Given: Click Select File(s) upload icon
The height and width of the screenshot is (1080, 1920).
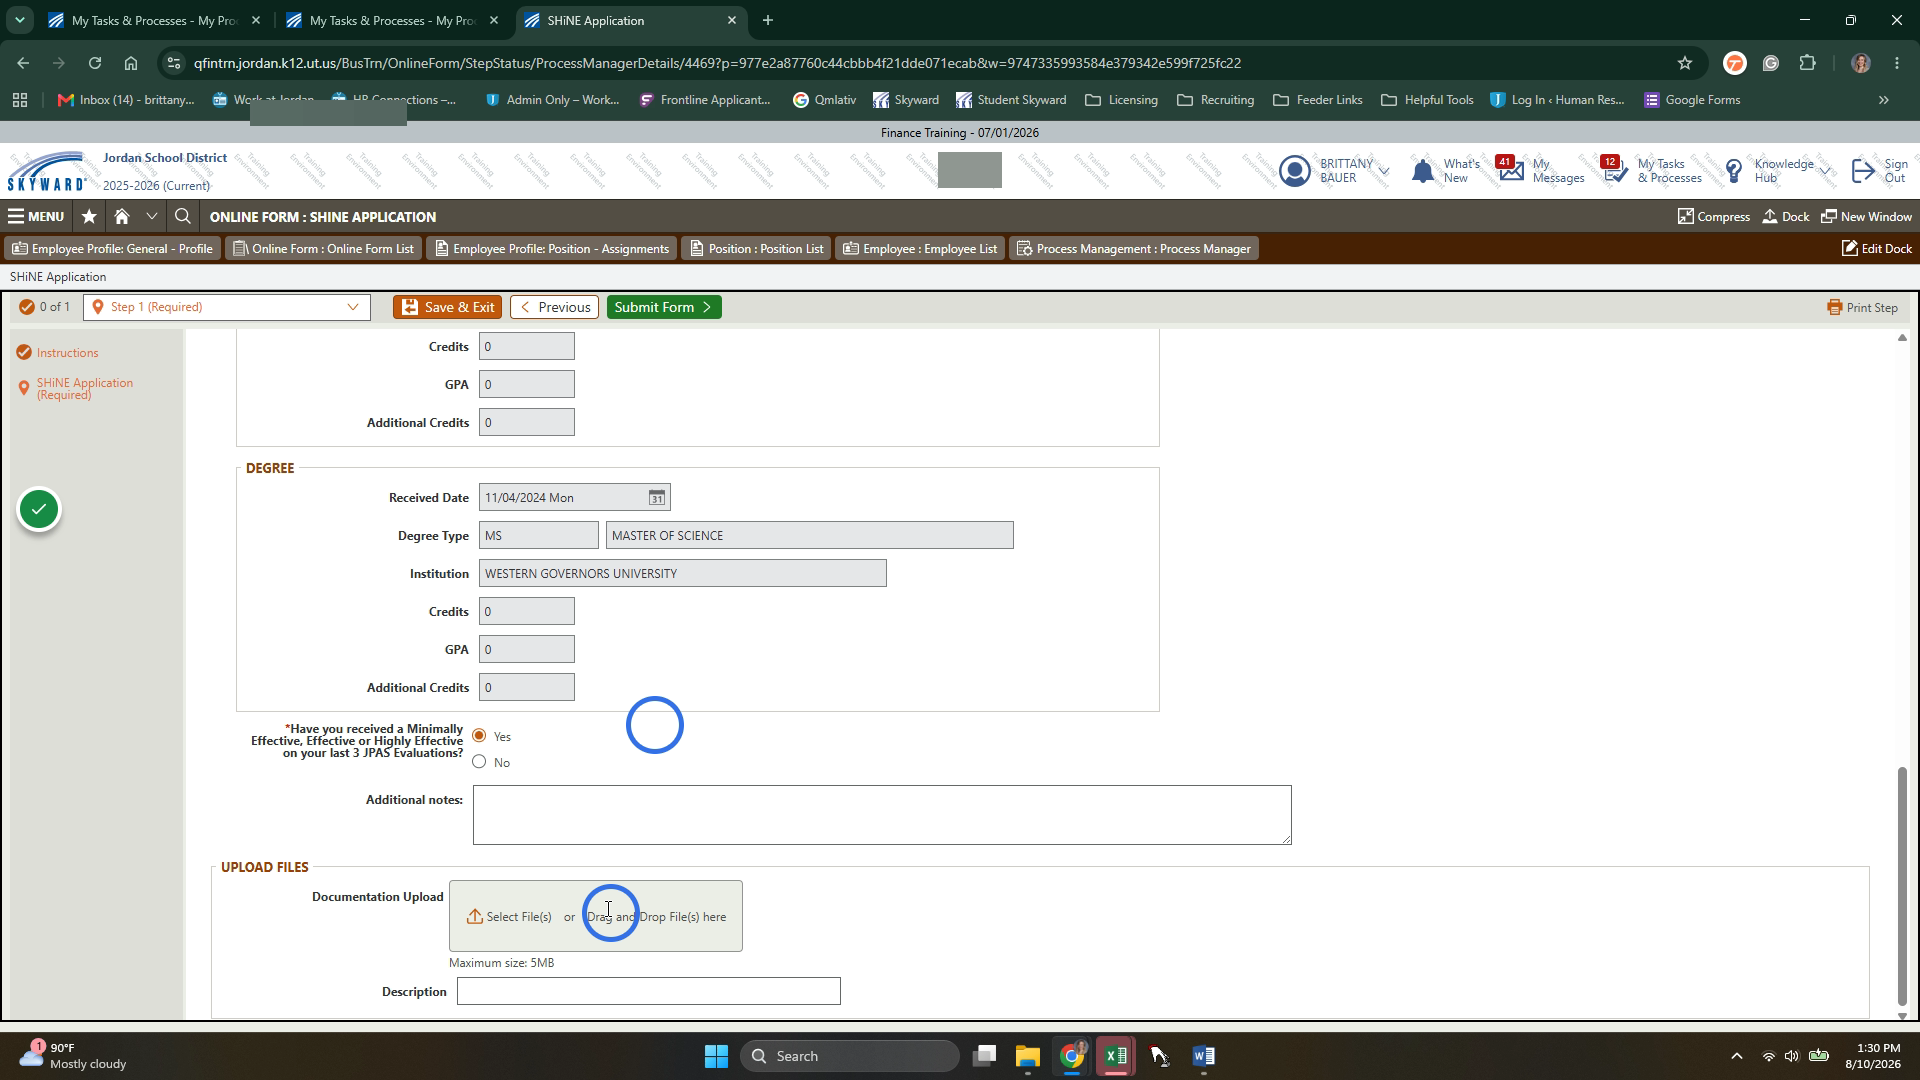Looking at the screenshot, I should (x=475, y=916).
